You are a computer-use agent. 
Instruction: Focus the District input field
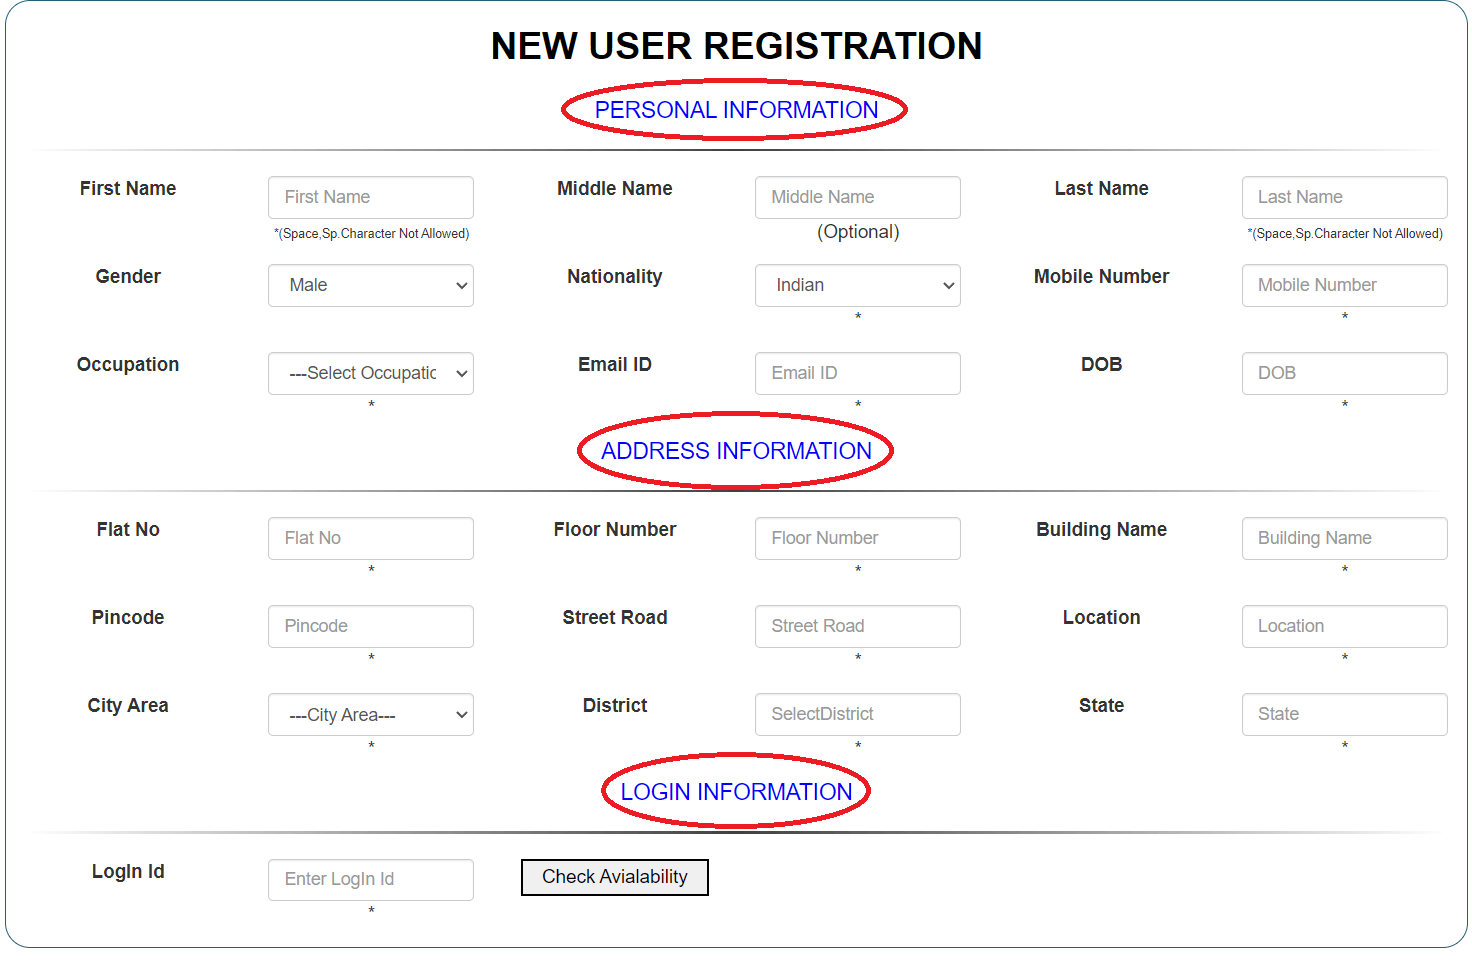(857, 714)
